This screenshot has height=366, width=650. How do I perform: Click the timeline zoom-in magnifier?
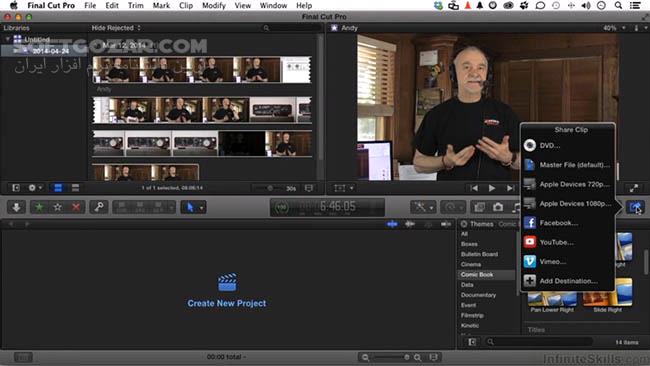point(417,357)
